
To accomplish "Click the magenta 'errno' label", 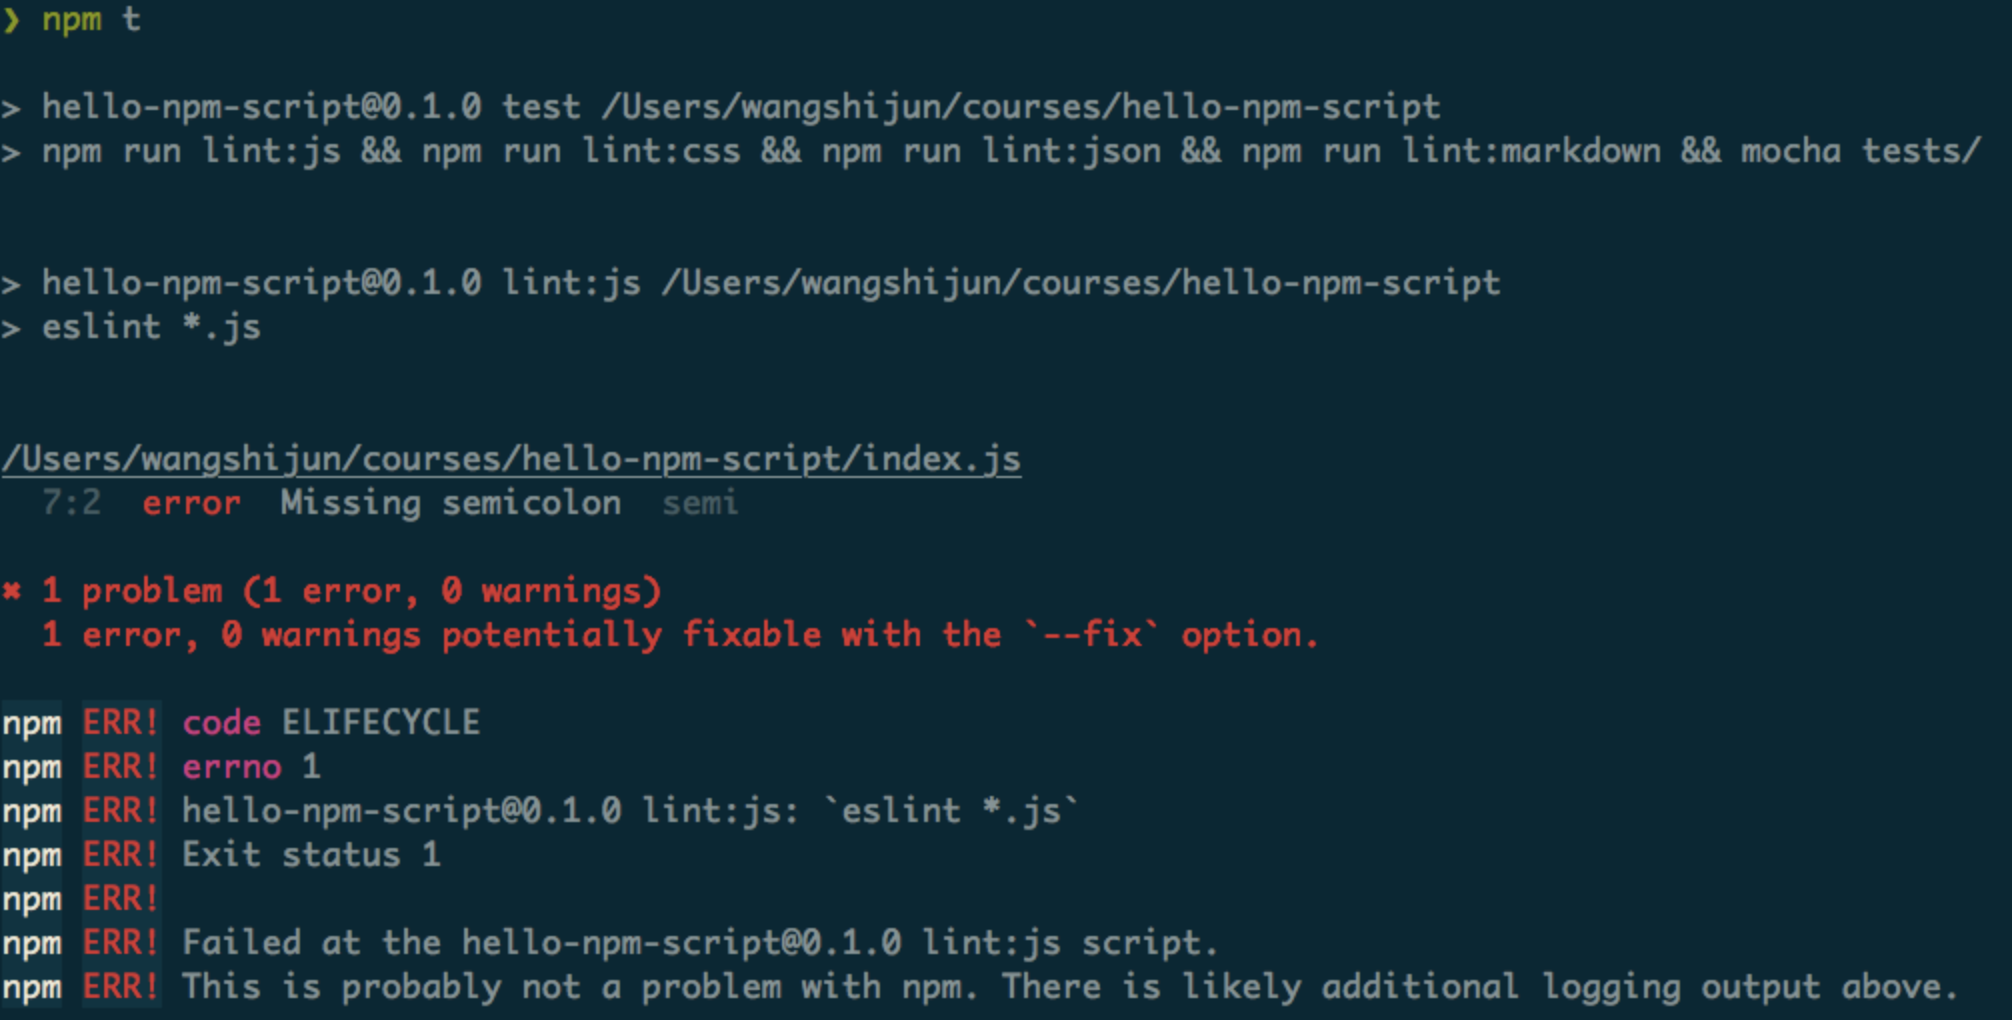I will (x=231, y=767).
